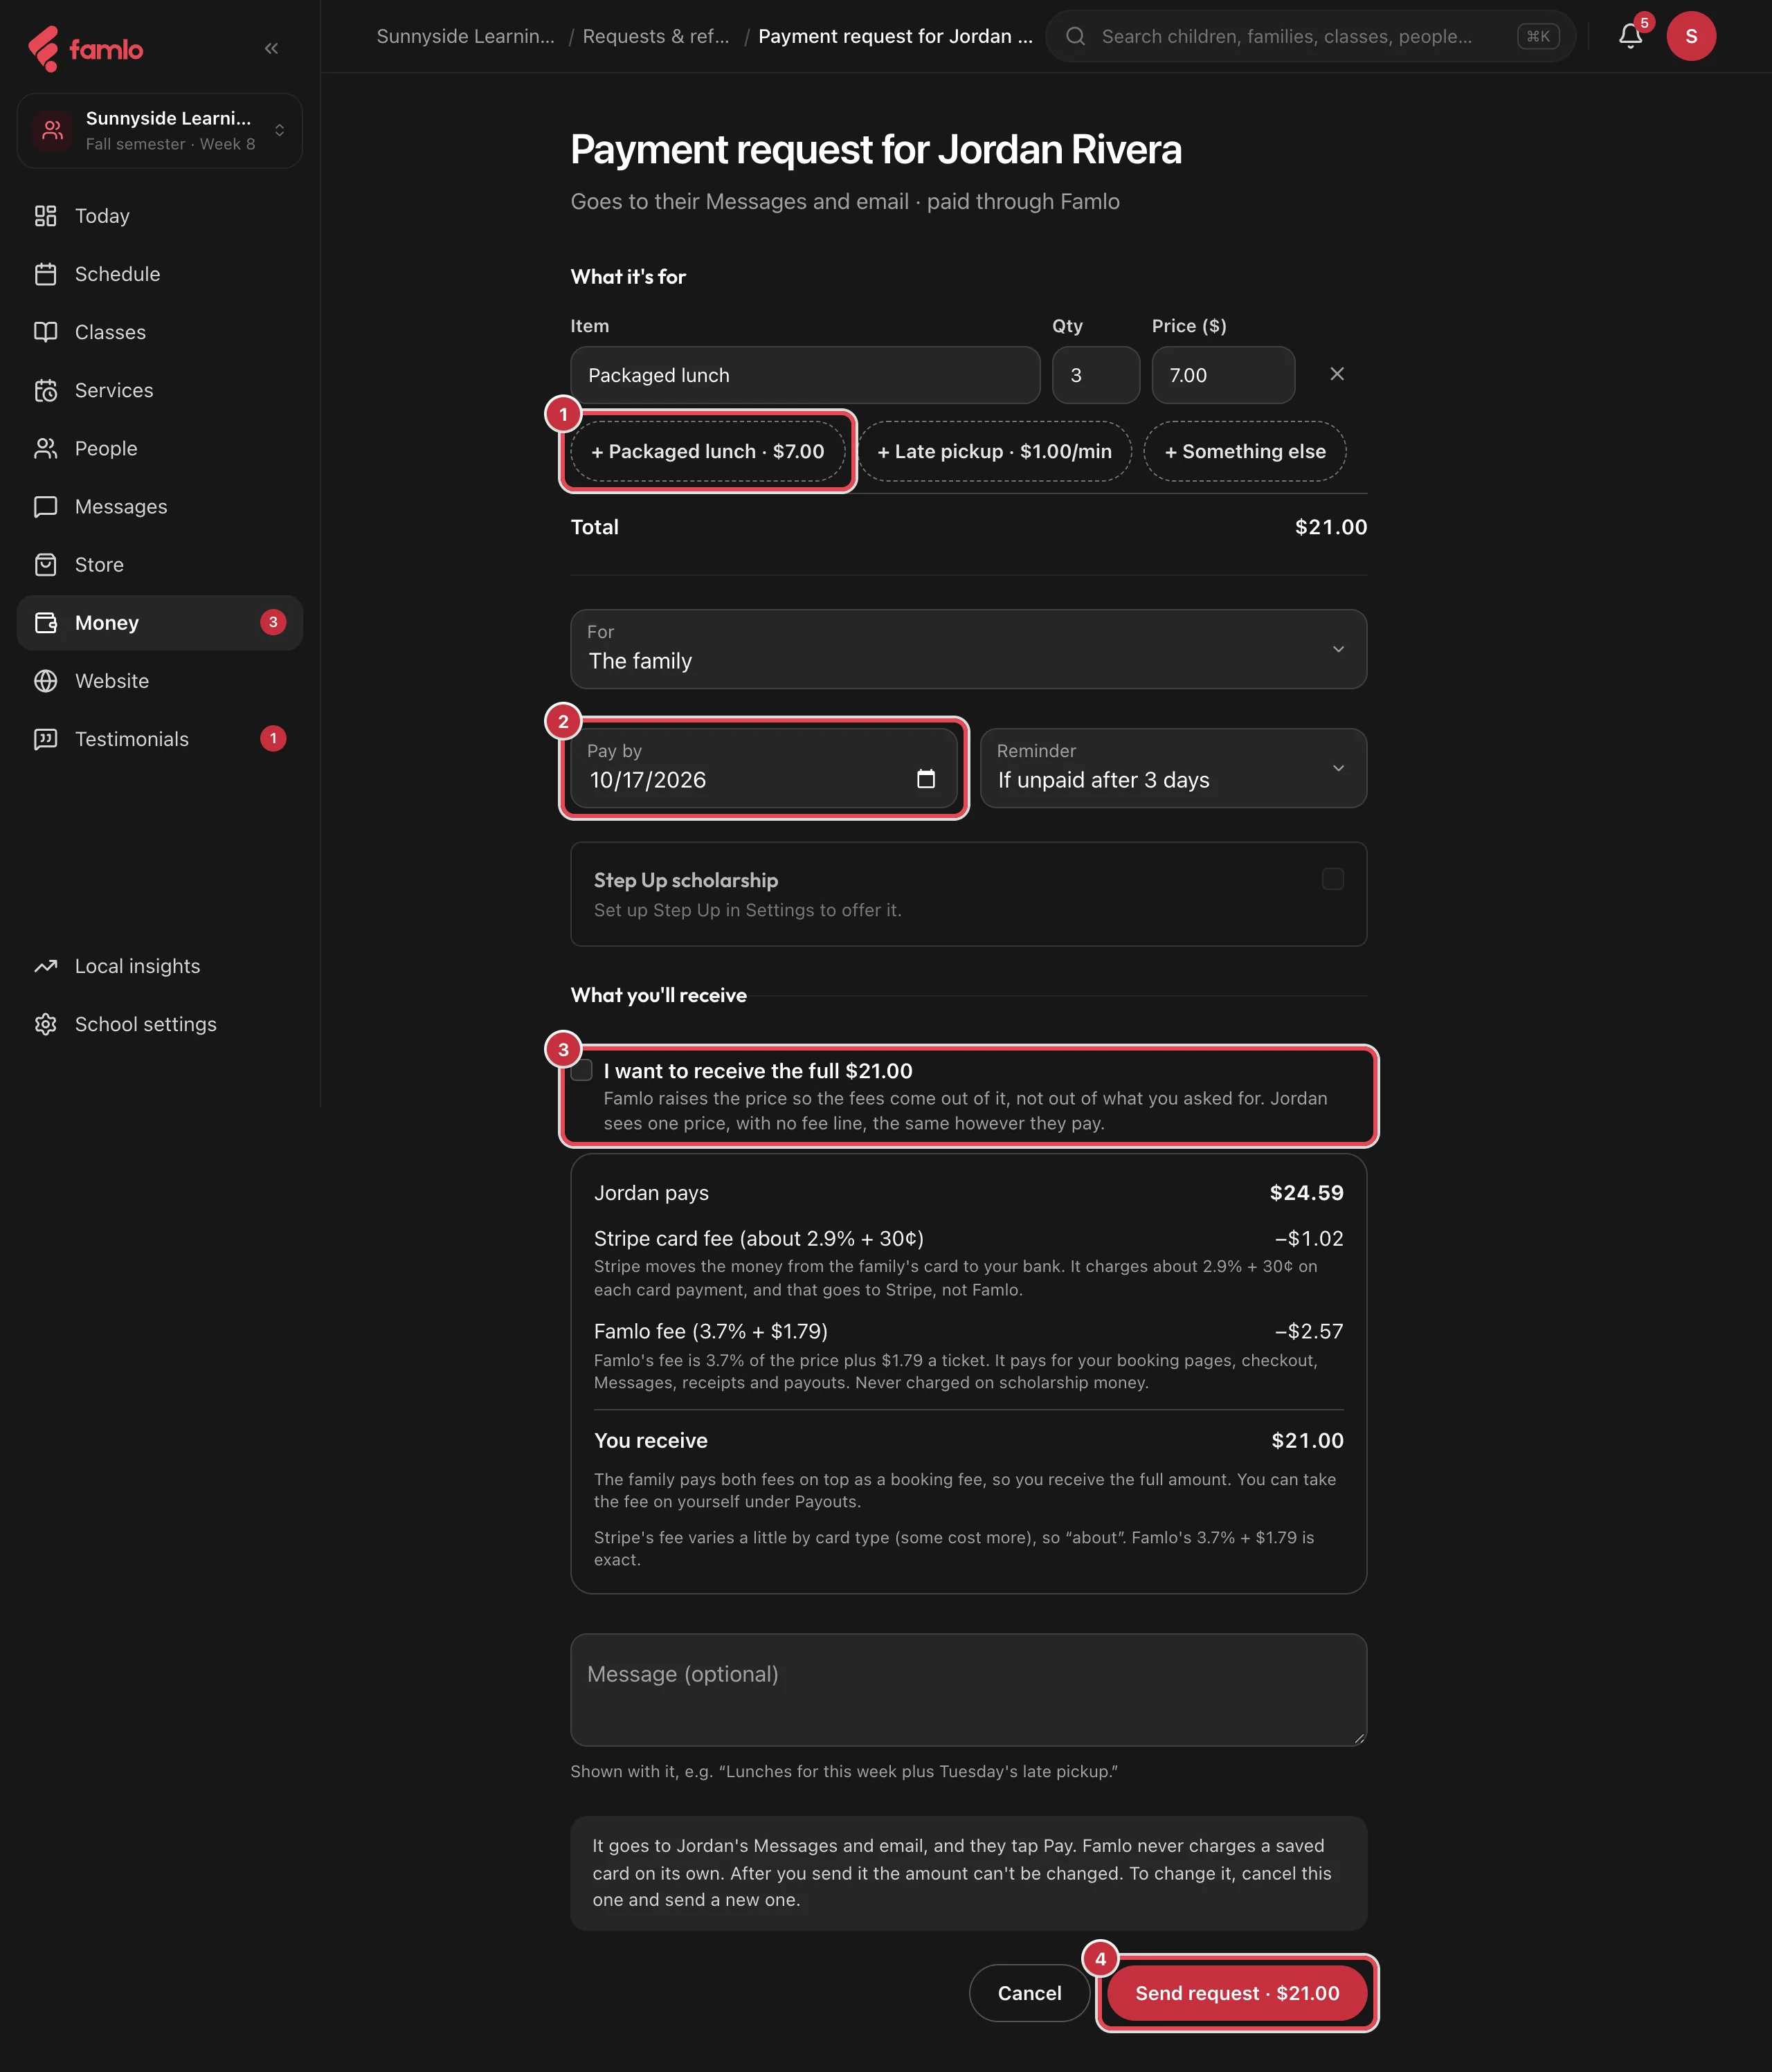This screenshot has height=2072, width=1772.
Task: Toggle the Step Up scholarship checkbox
Action: (1332, 879)
